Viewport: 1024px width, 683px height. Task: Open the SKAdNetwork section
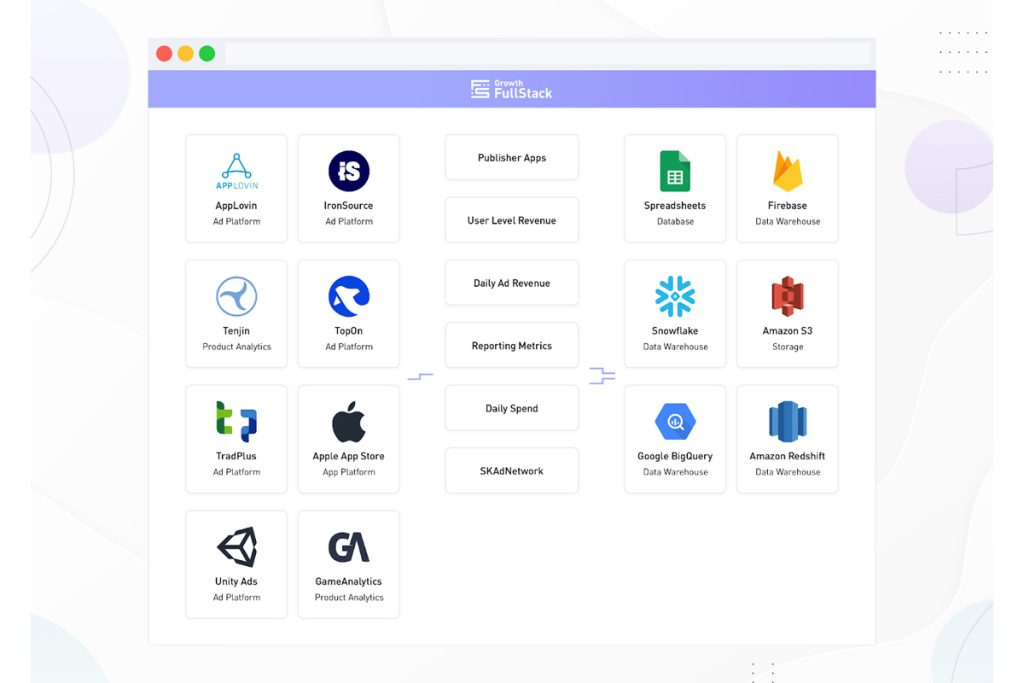(511, 470)
